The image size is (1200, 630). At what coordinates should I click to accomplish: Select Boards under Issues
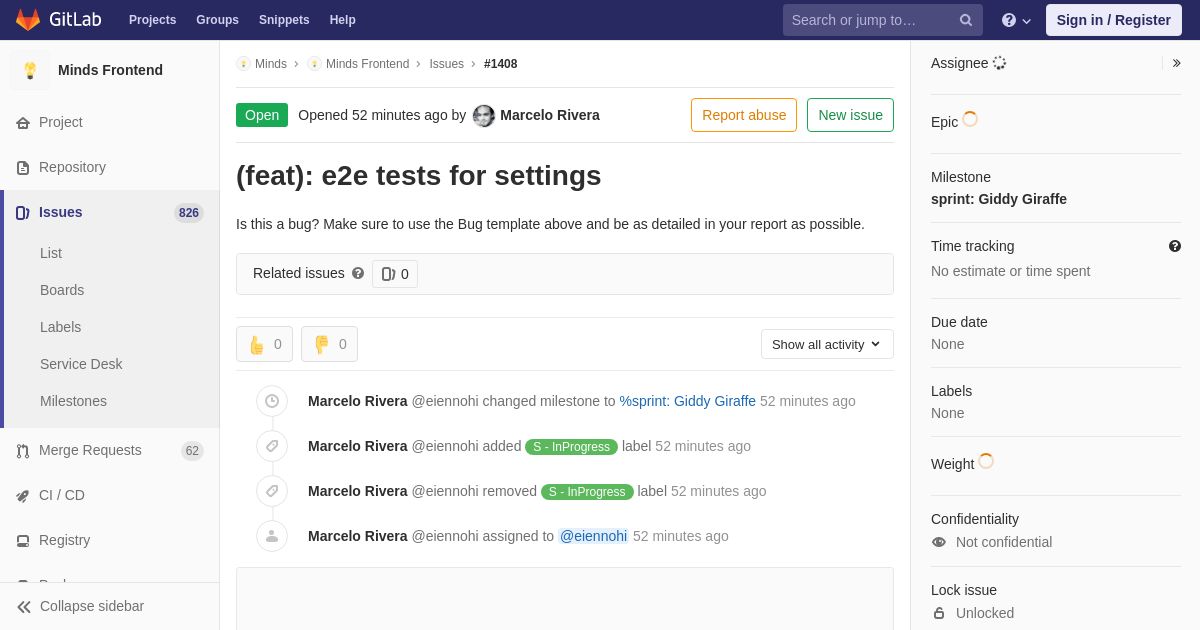tap(62, 290)
